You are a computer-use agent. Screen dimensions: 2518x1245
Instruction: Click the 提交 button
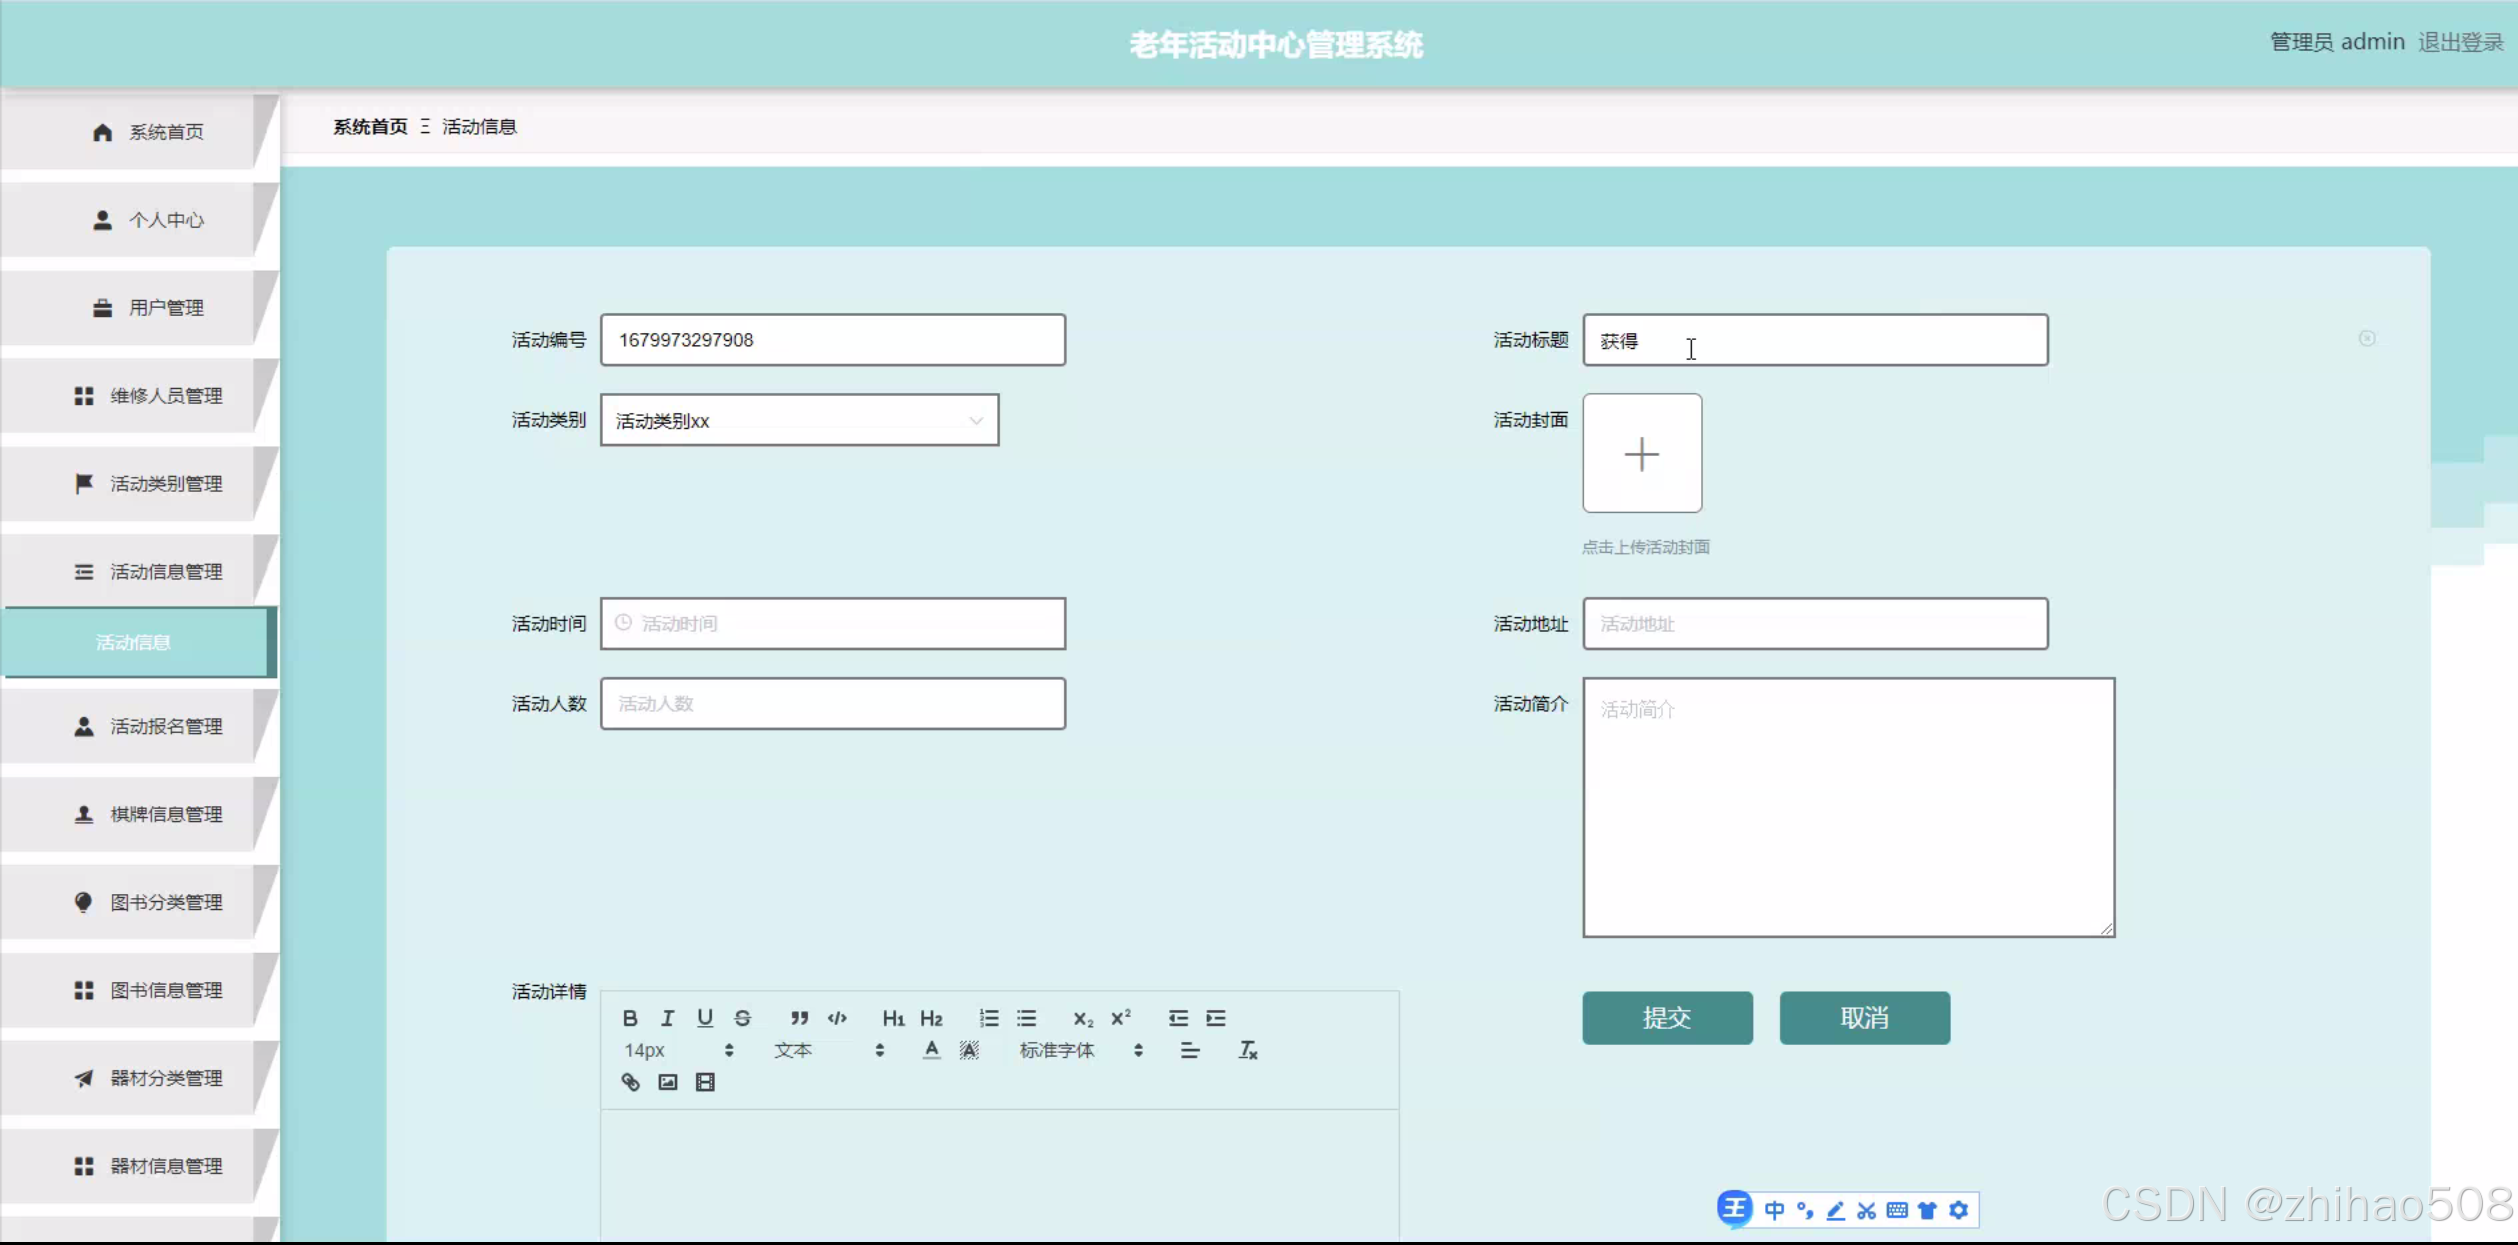pos(1667,1018)
